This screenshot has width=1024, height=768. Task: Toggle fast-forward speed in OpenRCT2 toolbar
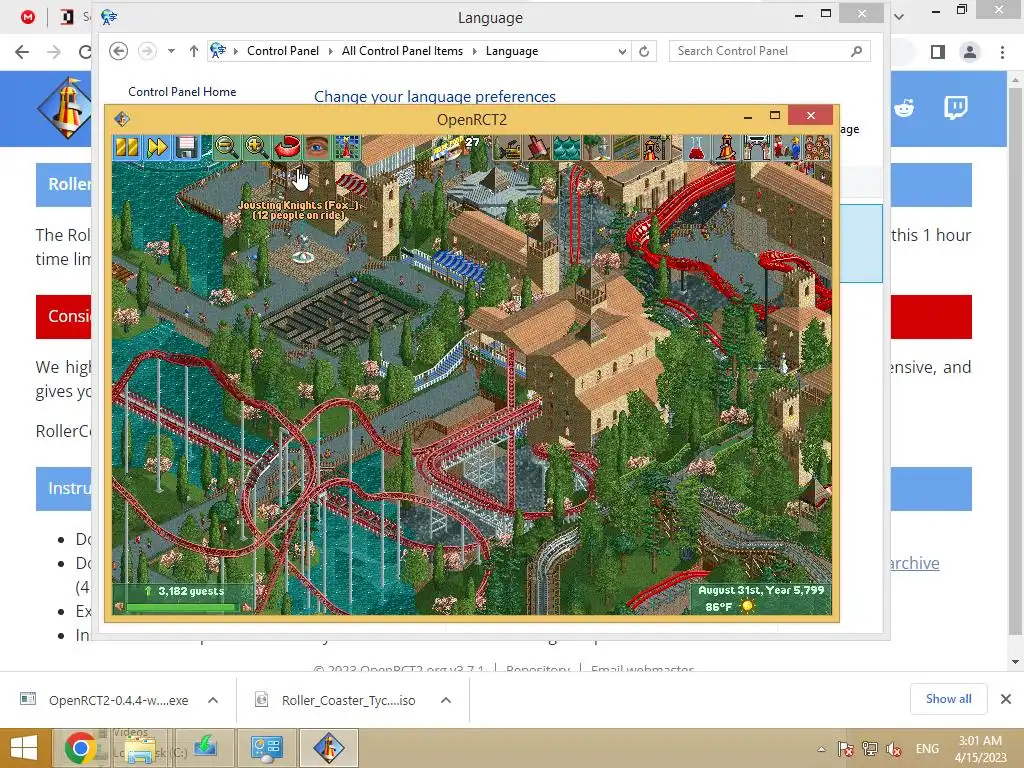point(157,148)
